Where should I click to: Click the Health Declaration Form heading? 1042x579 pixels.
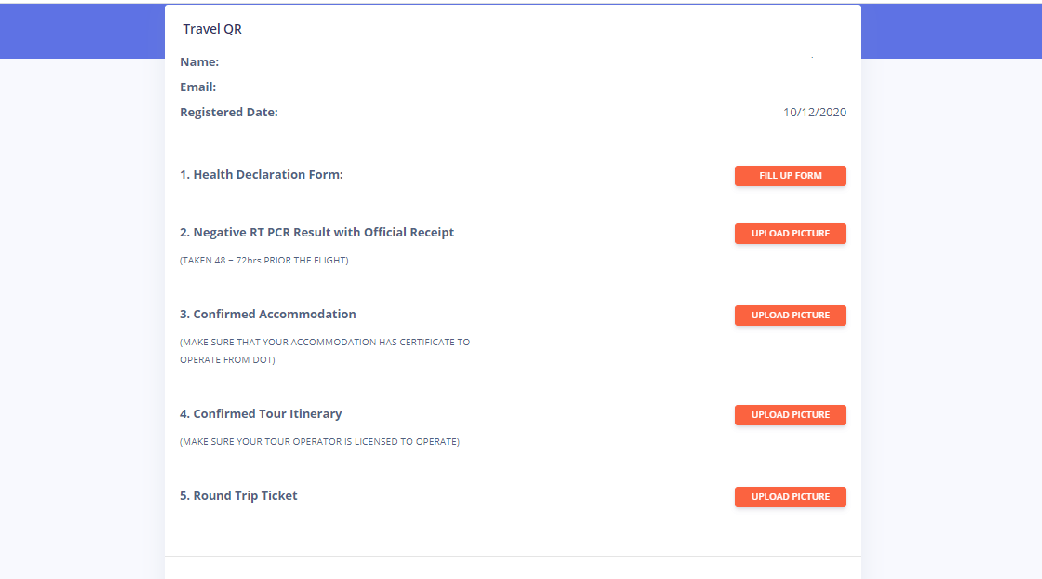coord(261,175)
